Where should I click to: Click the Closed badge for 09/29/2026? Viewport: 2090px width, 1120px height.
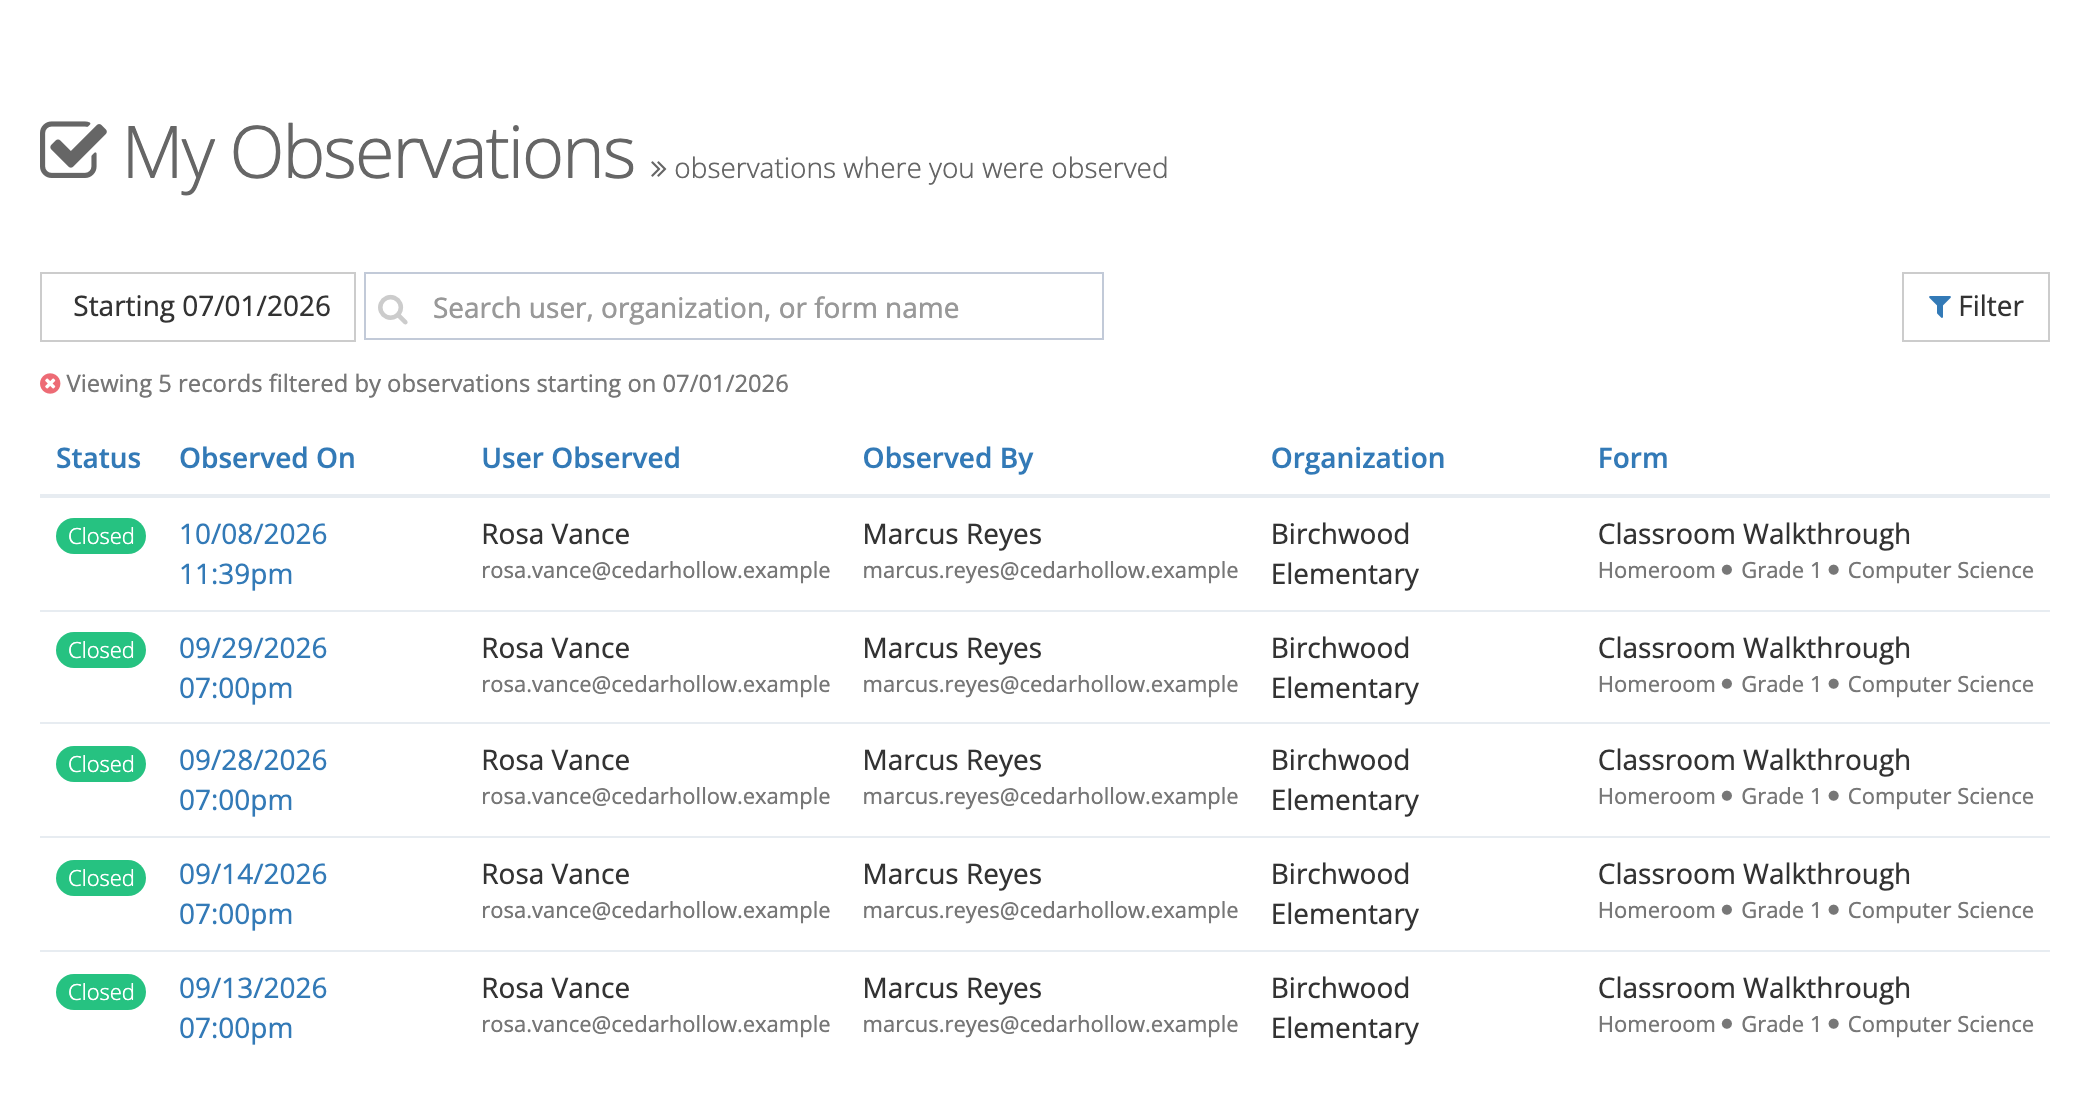click(x=101, y=650)
